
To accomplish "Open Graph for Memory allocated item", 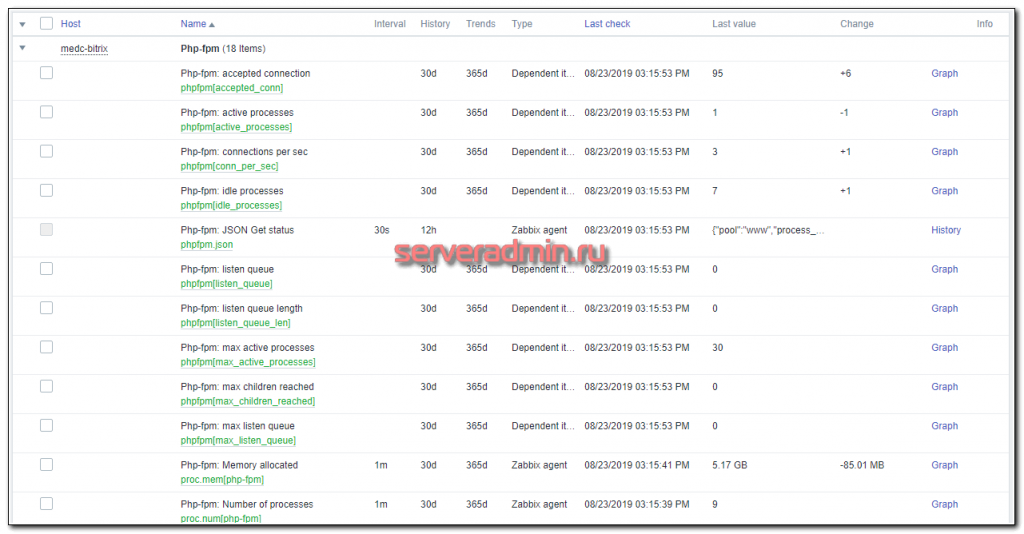I will [944, 465].
